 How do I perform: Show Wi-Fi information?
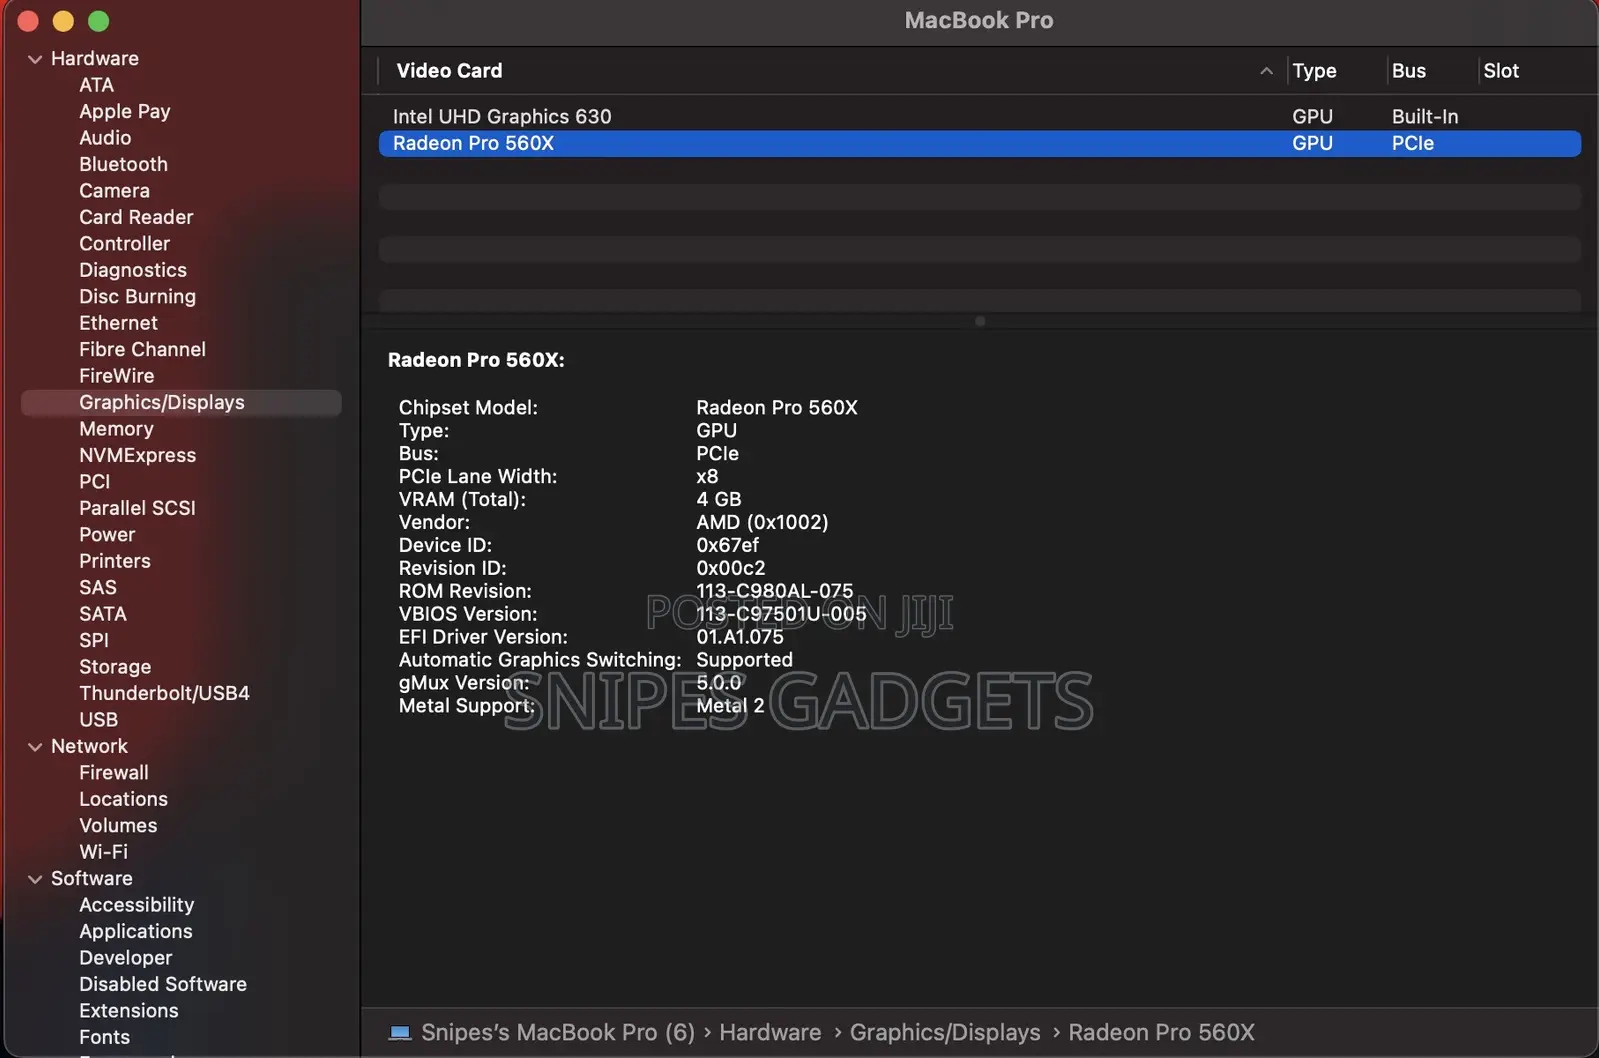(103, 852)
